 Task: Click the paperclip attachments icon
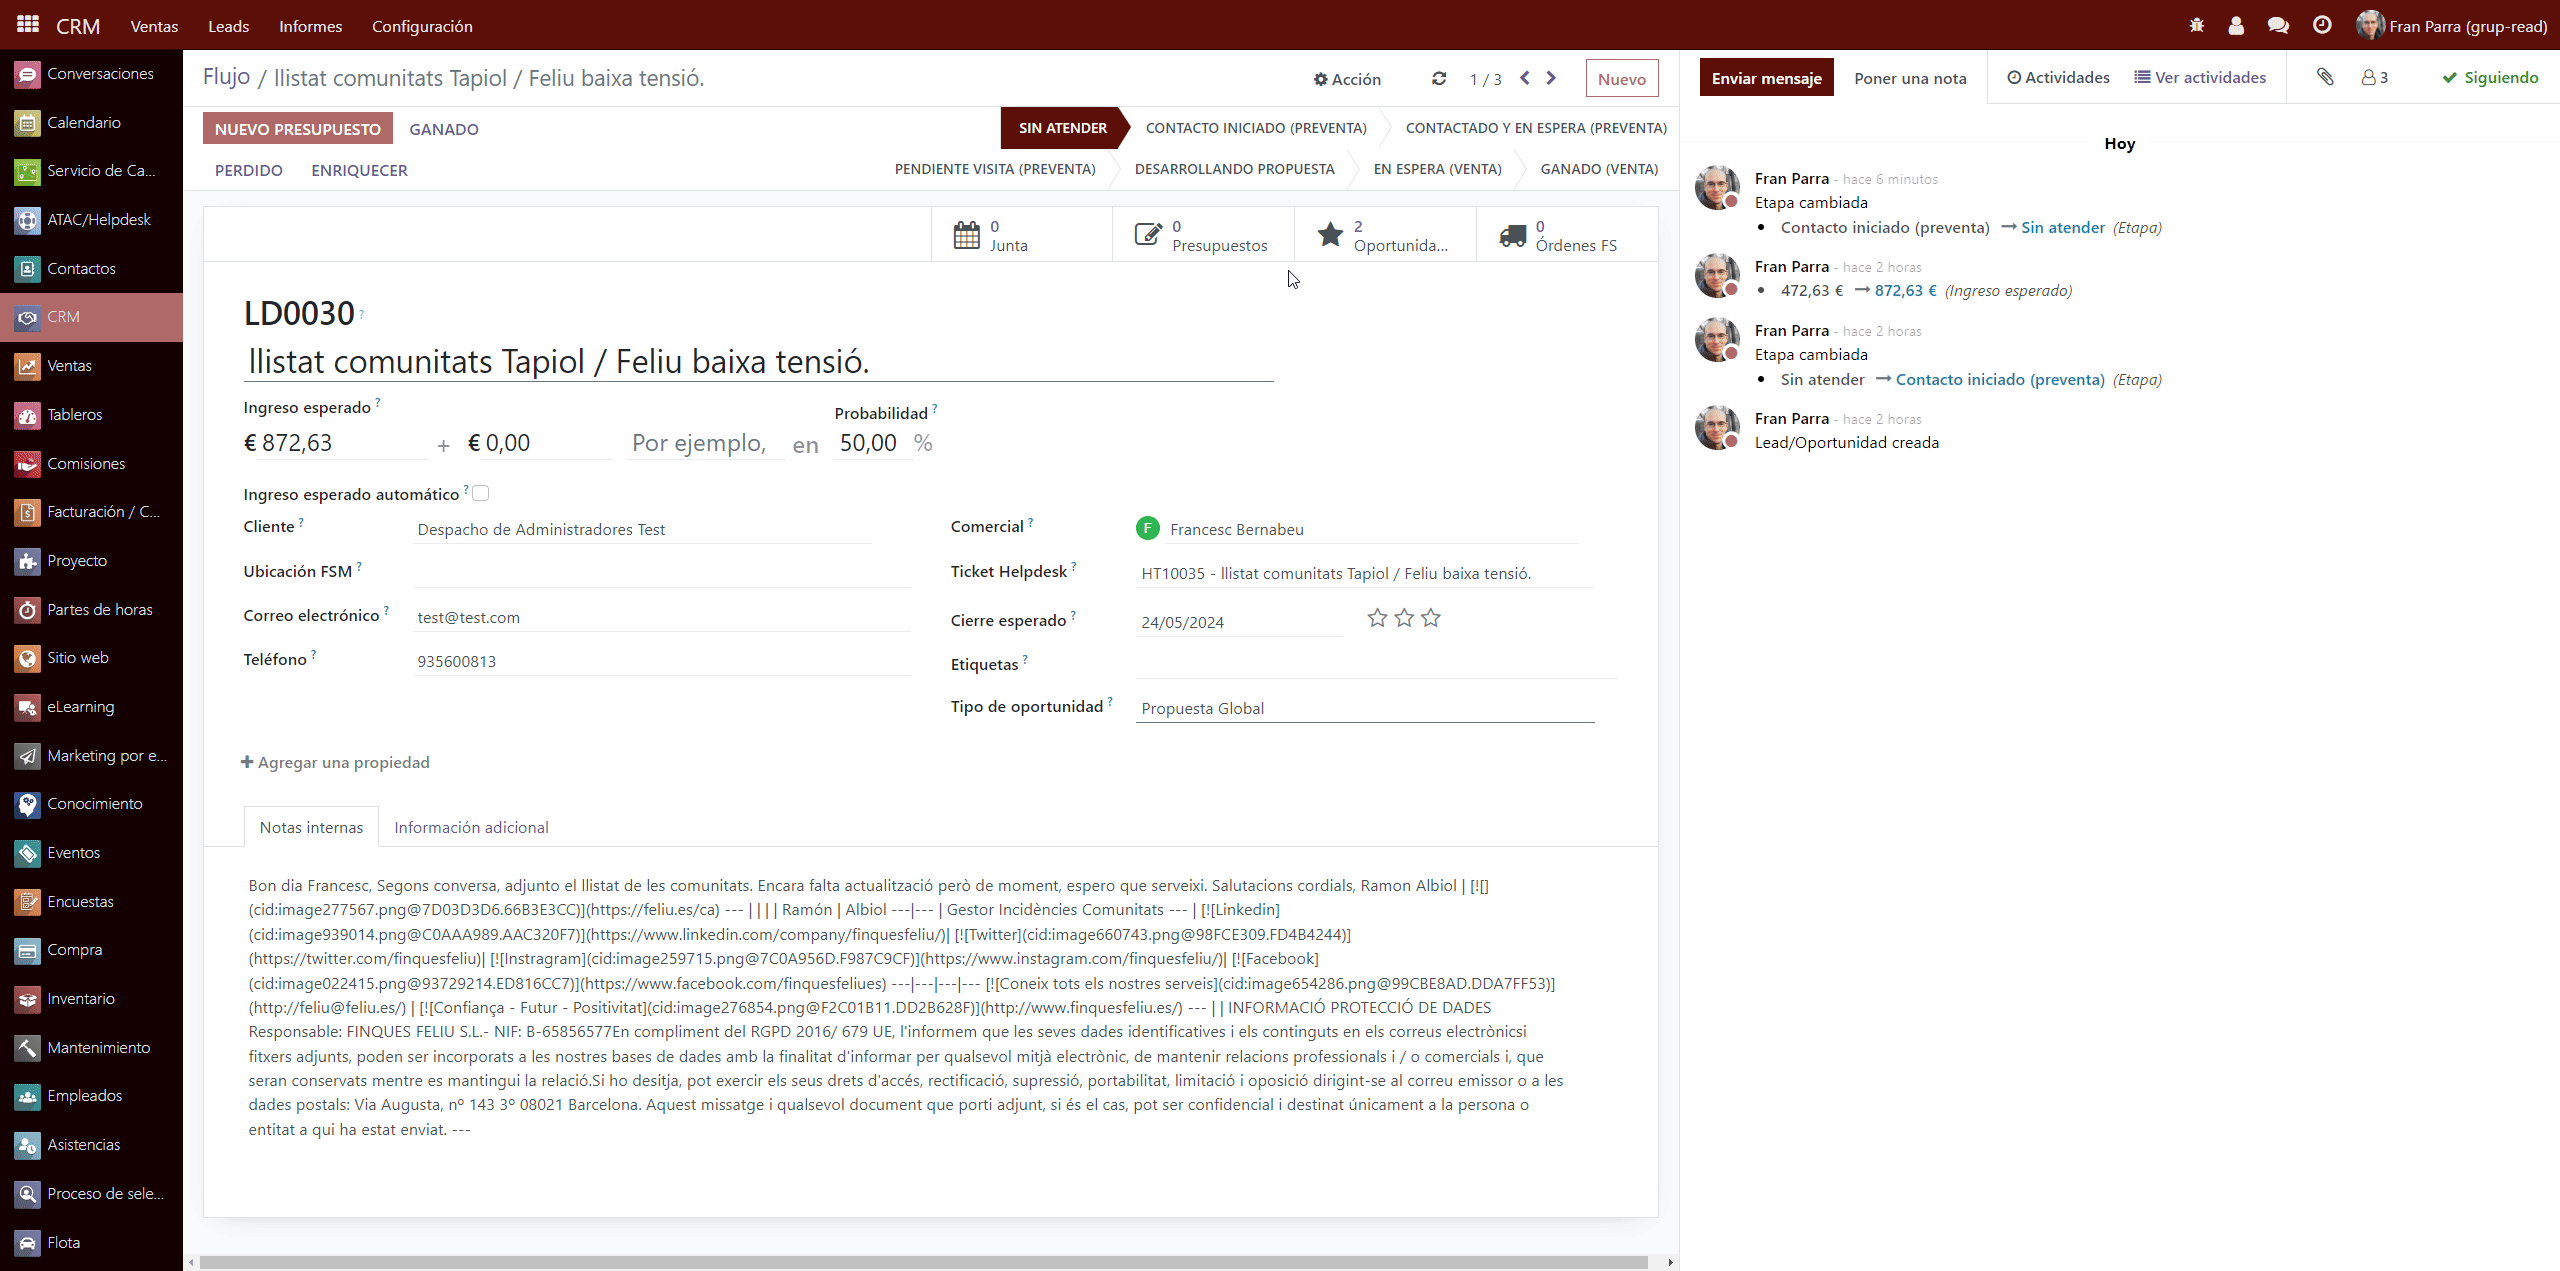point(2325,77)
